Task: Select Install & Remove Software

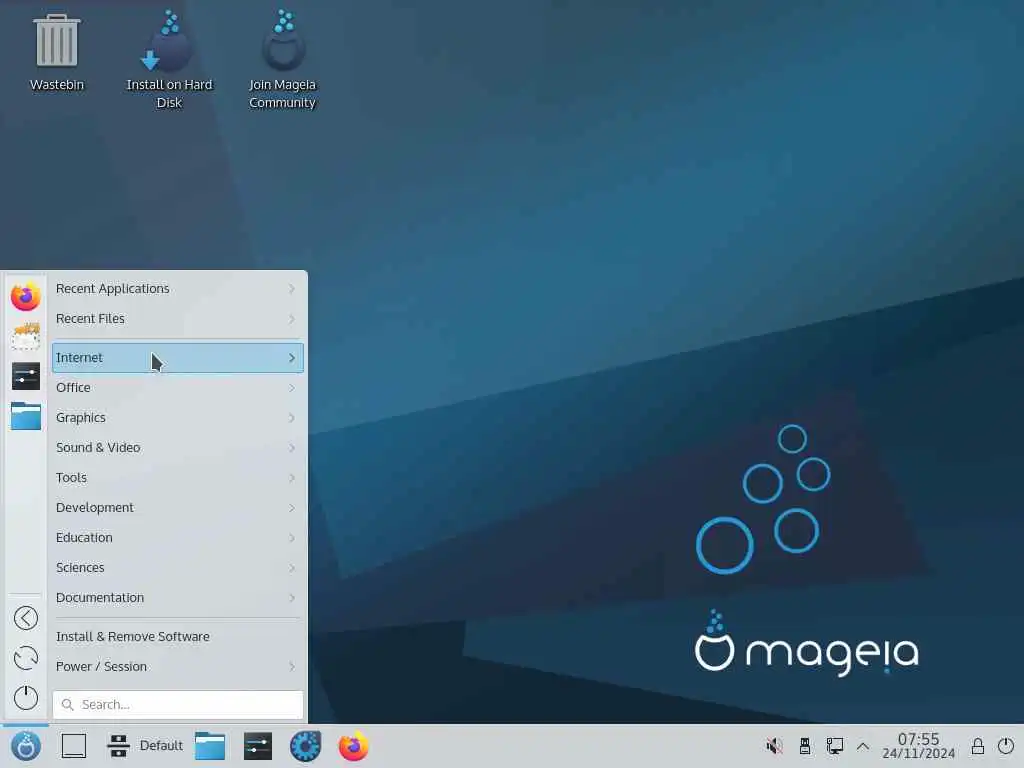Action: coord(178,637)
